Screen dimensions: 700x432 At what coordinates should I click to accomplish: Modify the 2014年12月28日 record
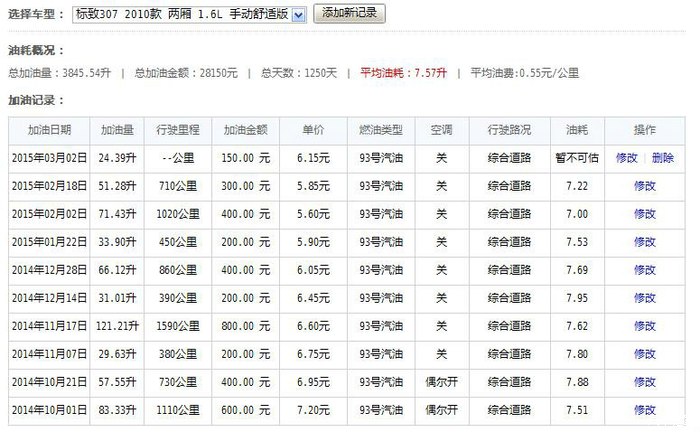point(644,270)
